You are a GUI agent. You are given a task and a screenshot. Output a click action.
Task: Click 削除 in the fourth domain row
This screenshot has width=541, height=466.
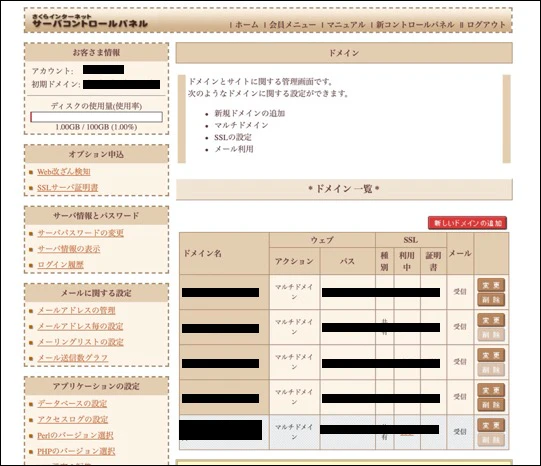pos(491,405)
